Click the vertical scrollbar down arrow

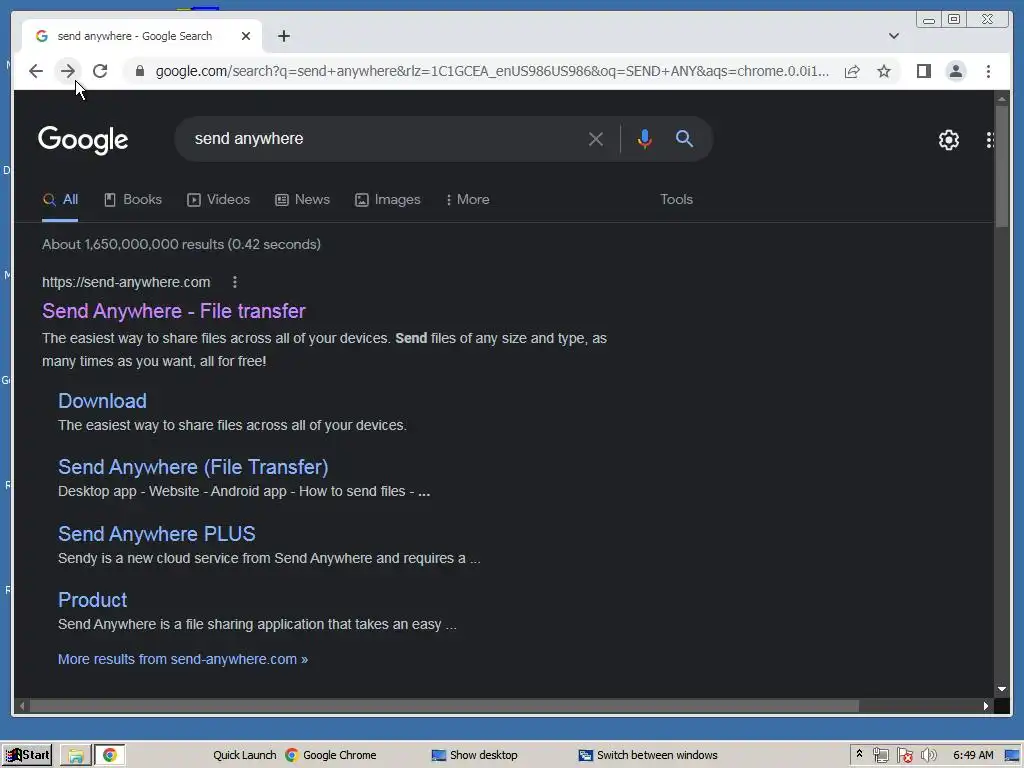[1002, 689]
